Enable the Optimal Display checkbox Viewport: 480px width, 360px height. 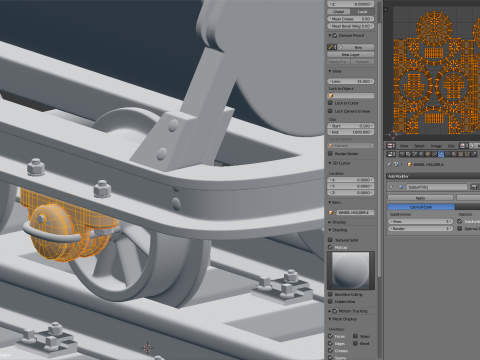pos(460,228)
